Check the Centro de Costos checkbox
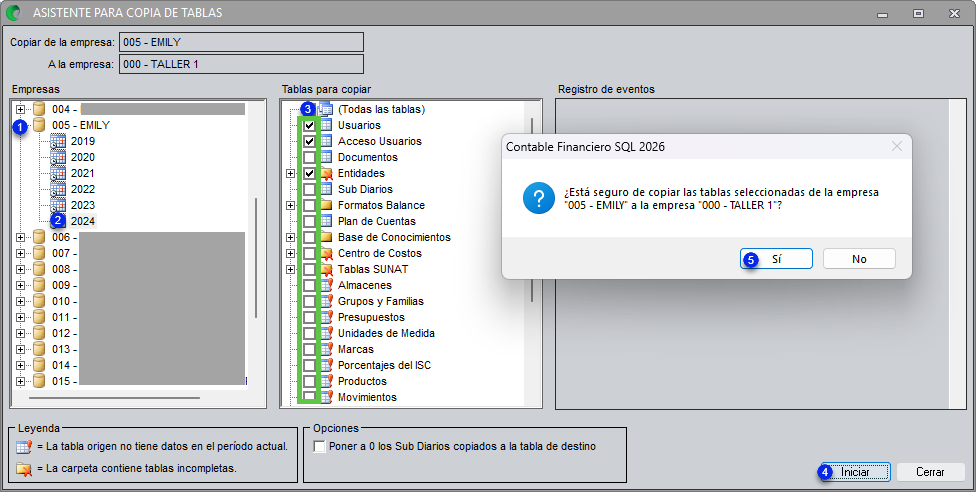 (x=309, y=253)
